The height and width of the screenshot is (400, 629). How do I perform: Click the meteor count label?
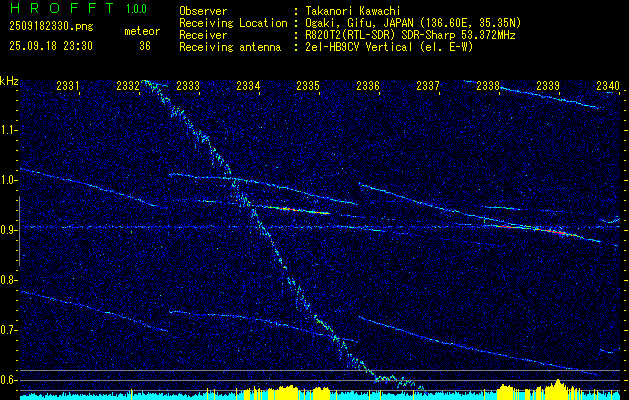coord(142,31)
